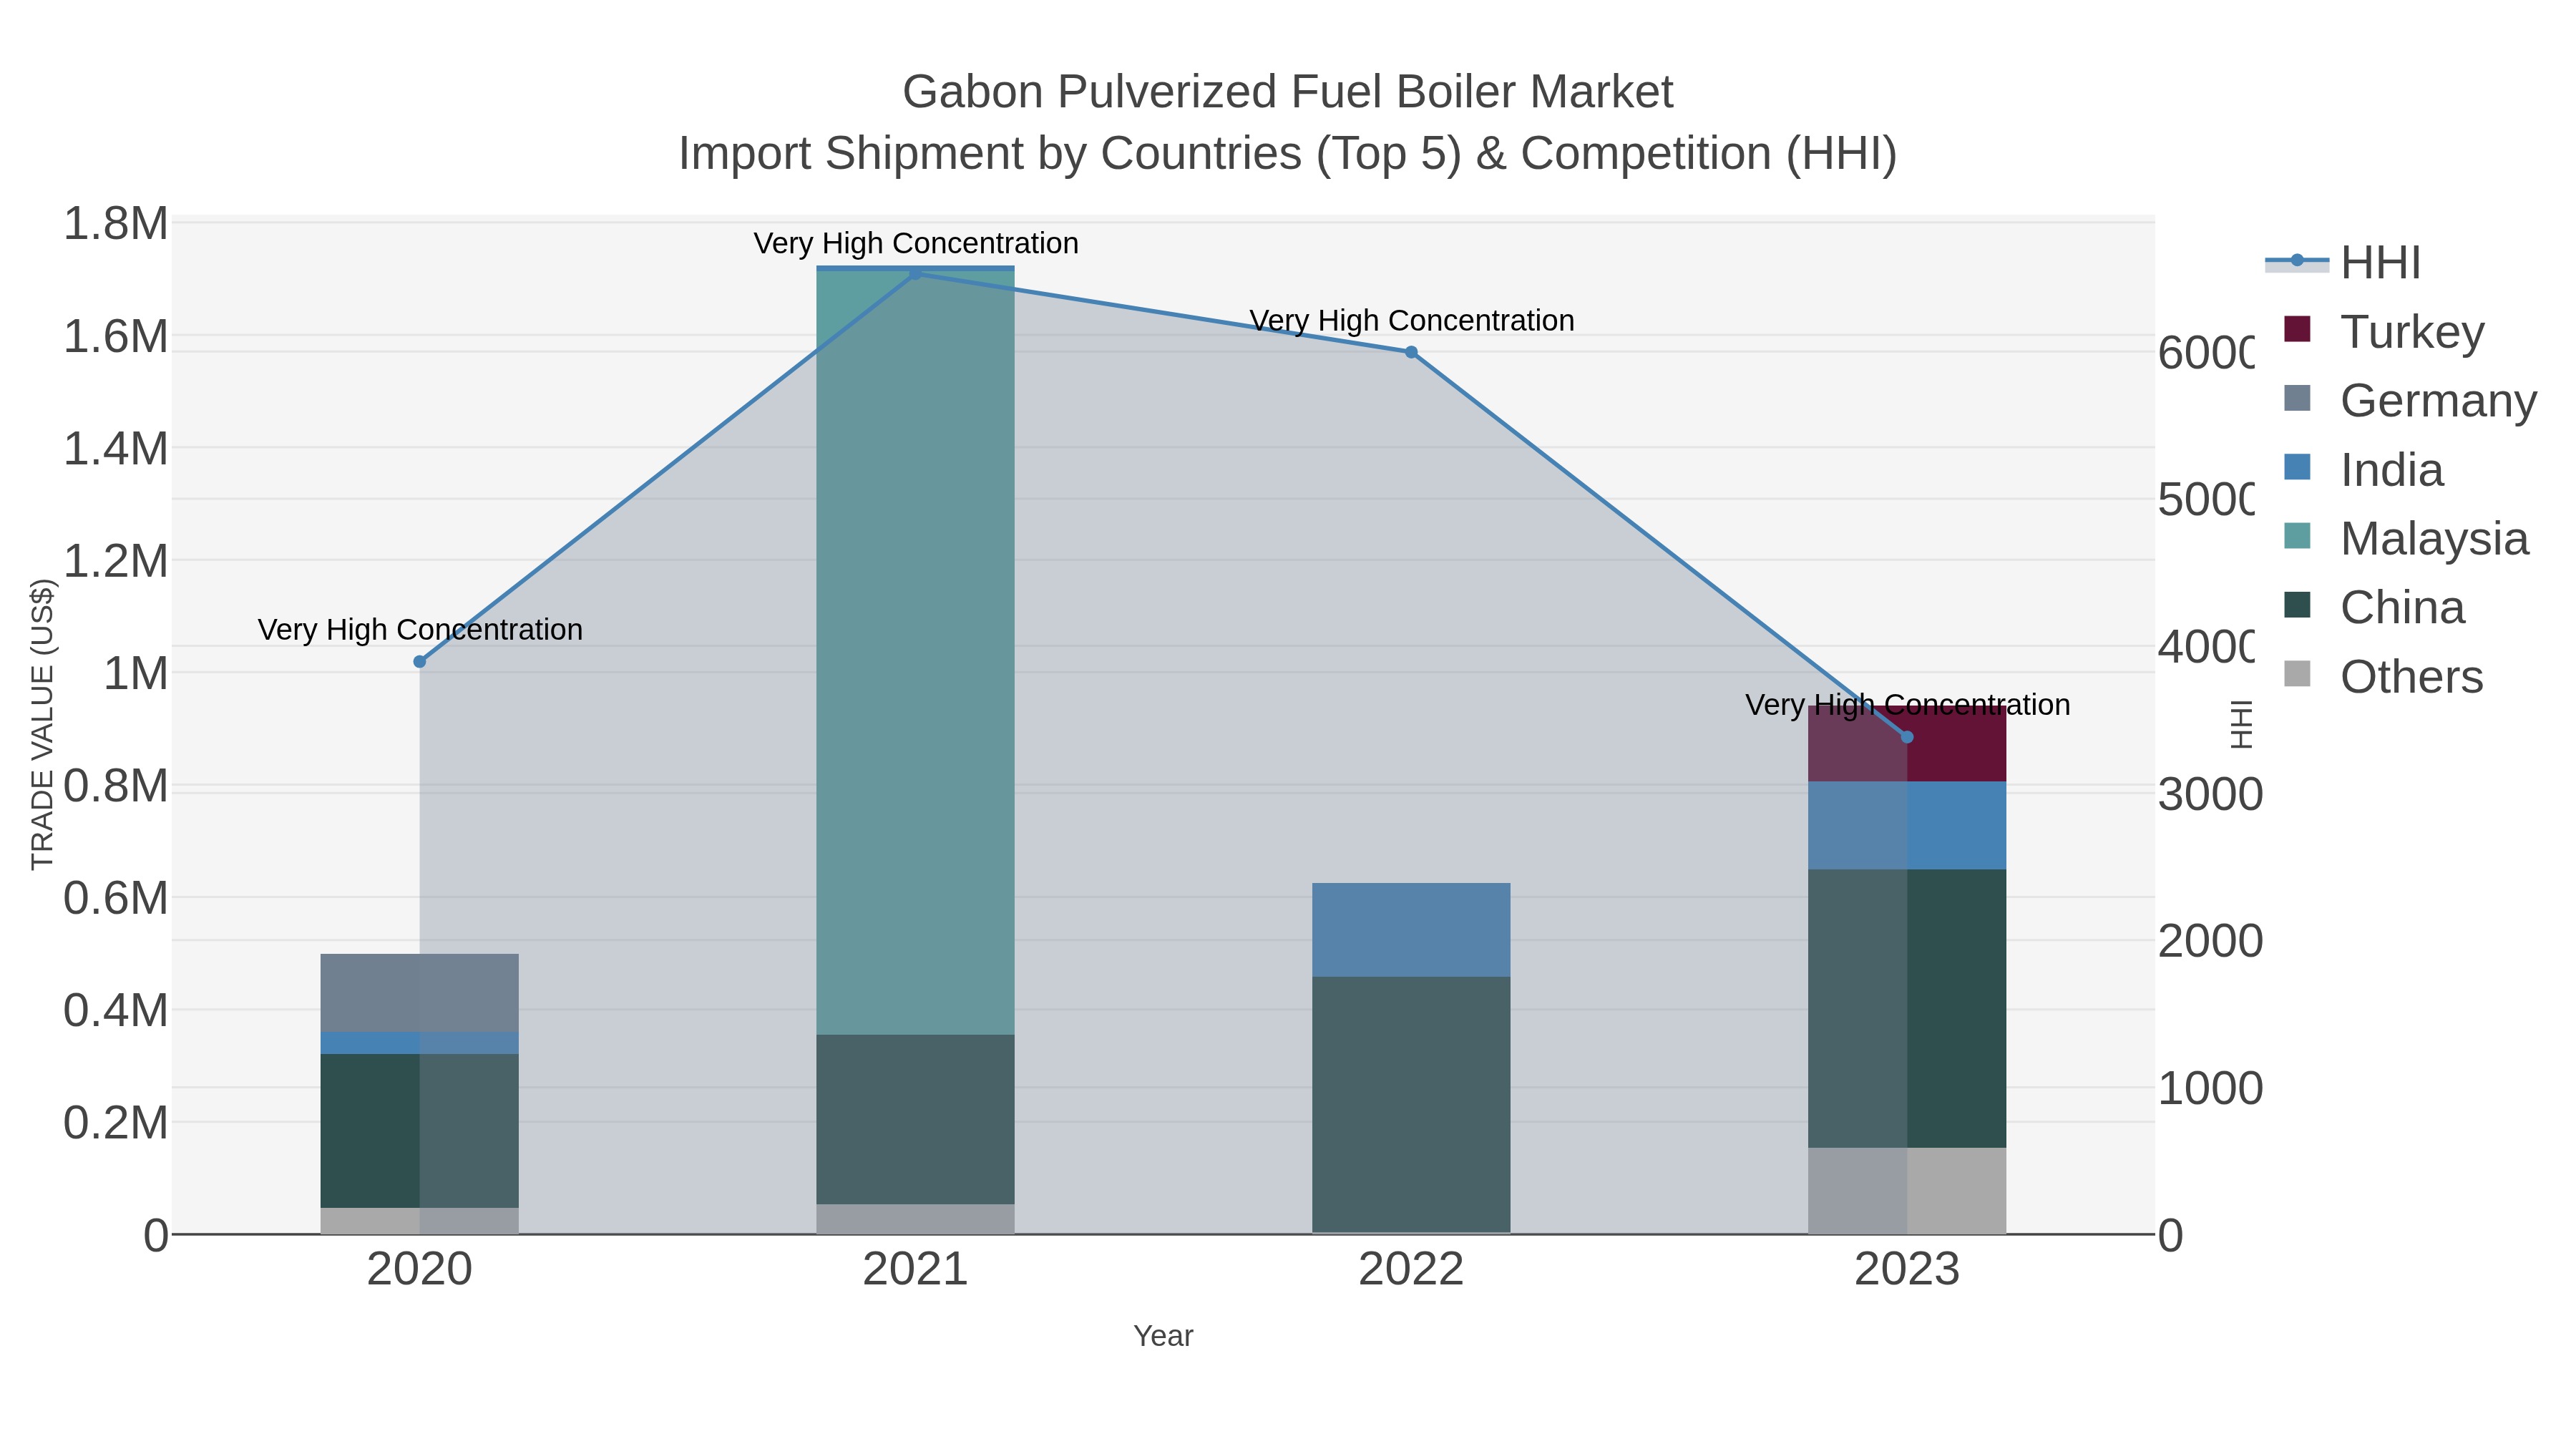Toggle the India legend entry

point(2364,469)
